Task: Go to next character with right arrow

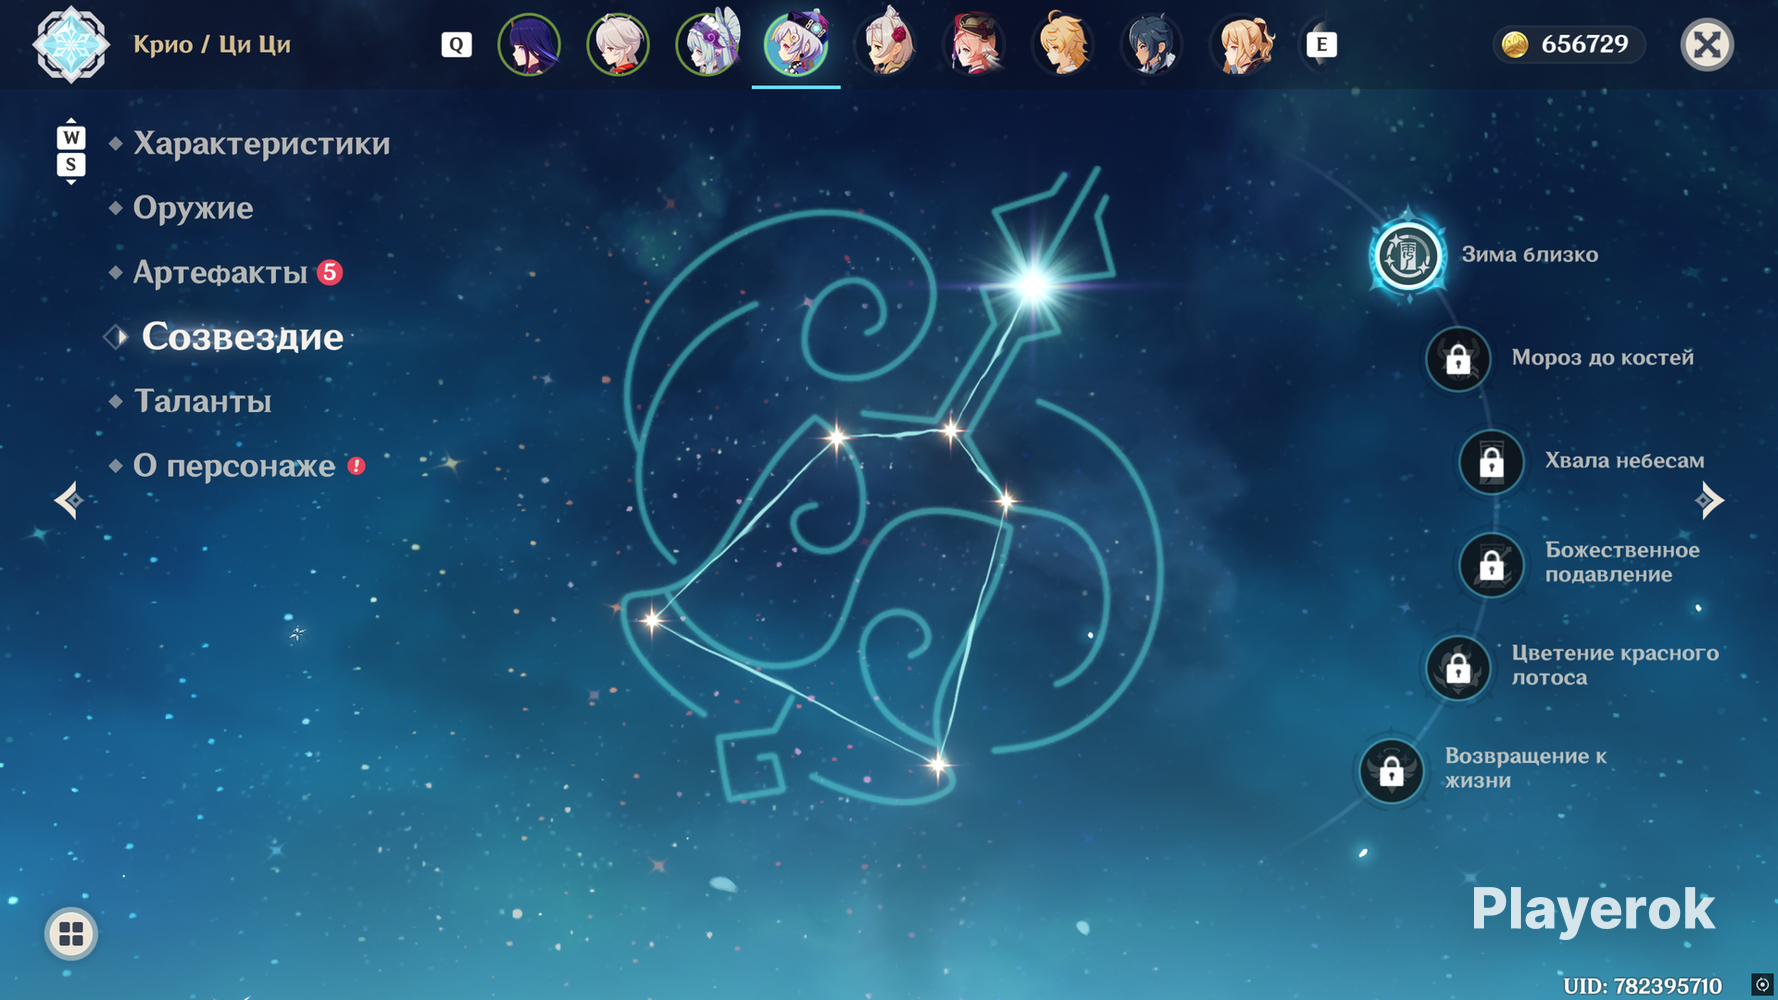Action: (1710, 500)
